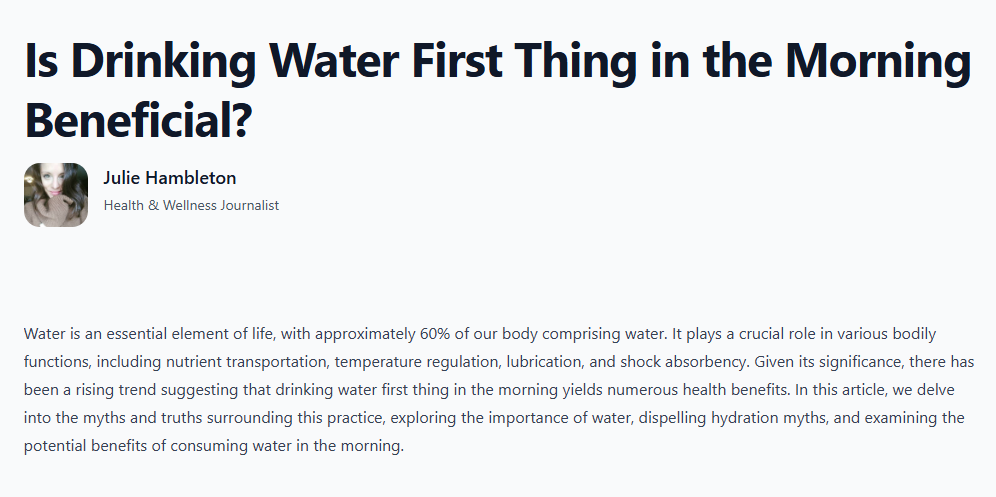The image size is (996, 497).
Task: Click the Health & Wellness Journalist subtitle
Action: pos(191,205)
